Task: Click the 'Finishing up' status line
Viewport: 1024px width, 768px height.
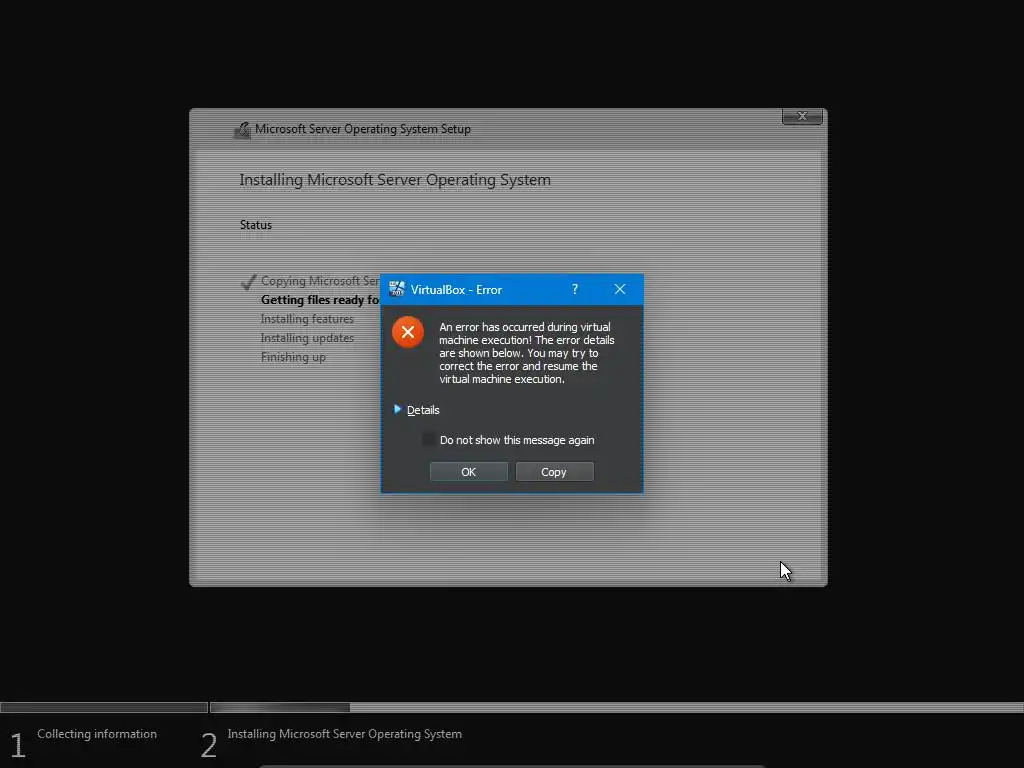Action: pos(293,357)
